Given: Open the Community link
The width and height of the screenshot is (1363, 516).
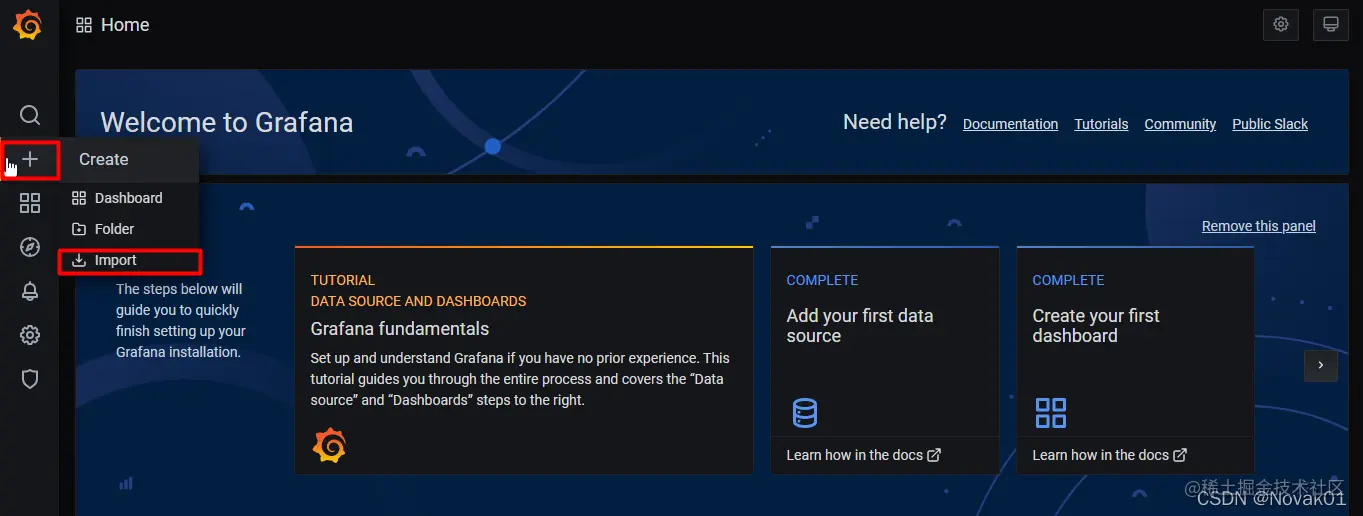Looking at the screenshot, I should (x=1180, y=124).
